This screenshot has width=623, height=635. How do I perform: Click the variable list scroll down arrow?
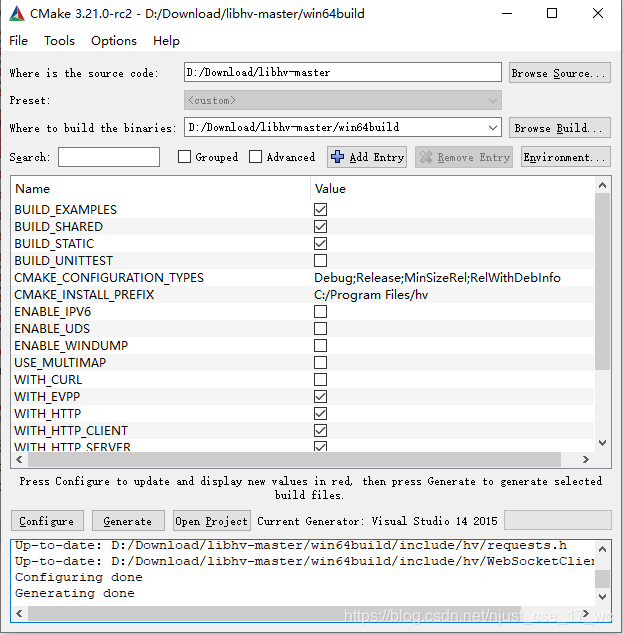(x=602, y=443)
